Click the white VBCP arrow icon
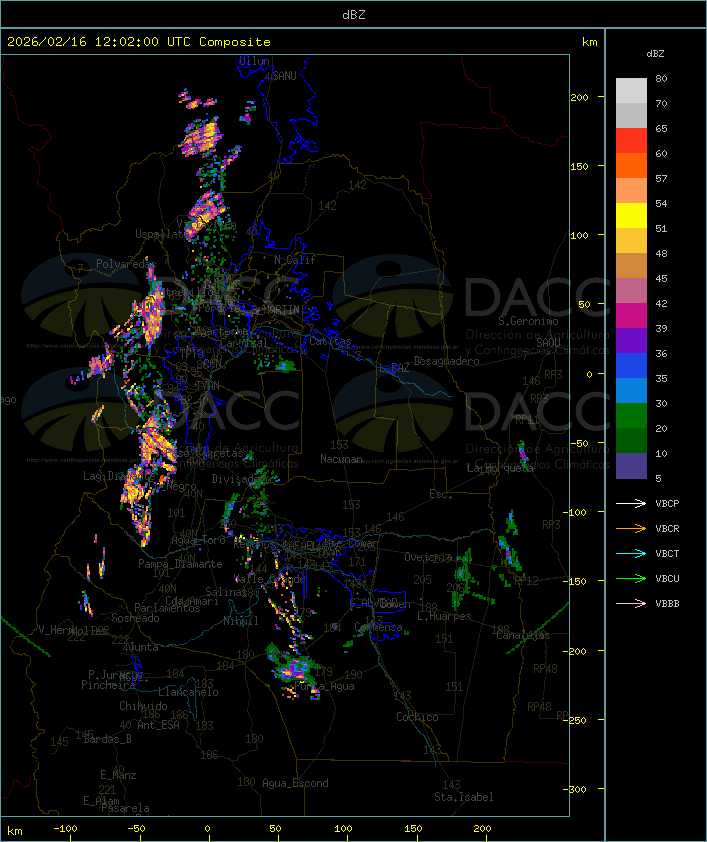This screenshot has height=842, width=707. [631, 503]
